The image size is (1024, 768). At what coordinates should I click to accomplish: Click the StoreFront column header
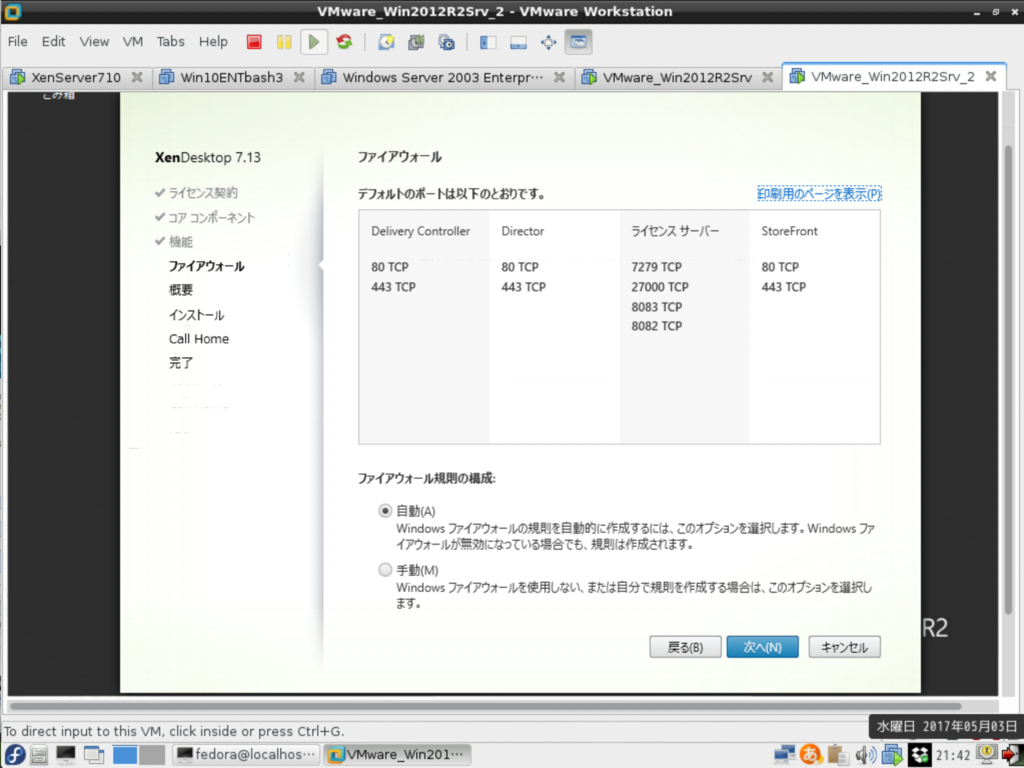789,231
